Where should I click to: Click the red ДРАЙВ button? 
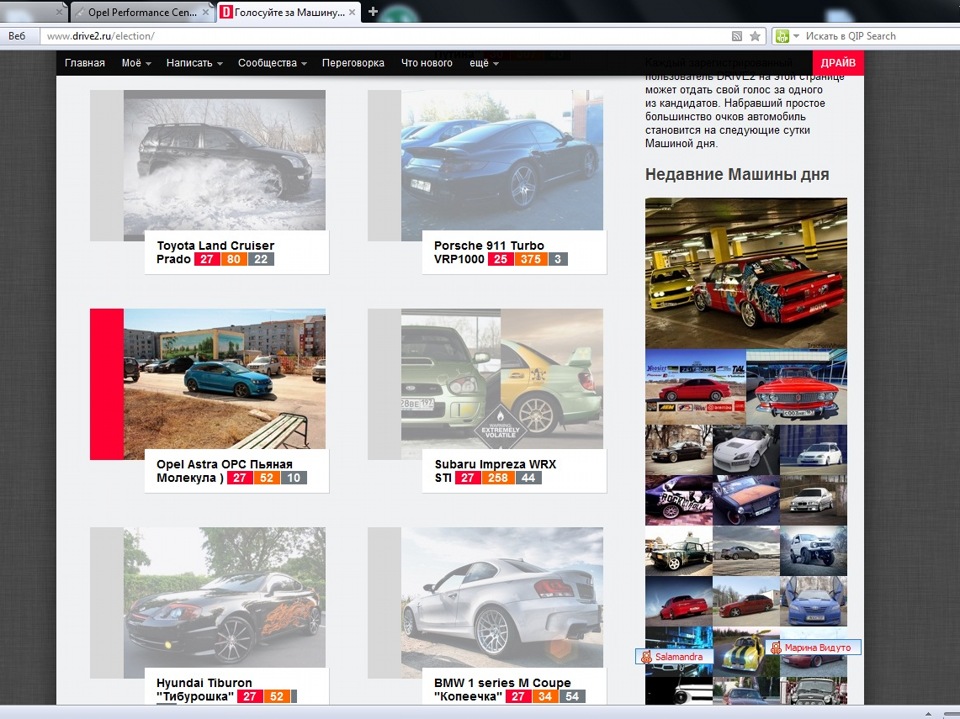(x=838, y=62)
